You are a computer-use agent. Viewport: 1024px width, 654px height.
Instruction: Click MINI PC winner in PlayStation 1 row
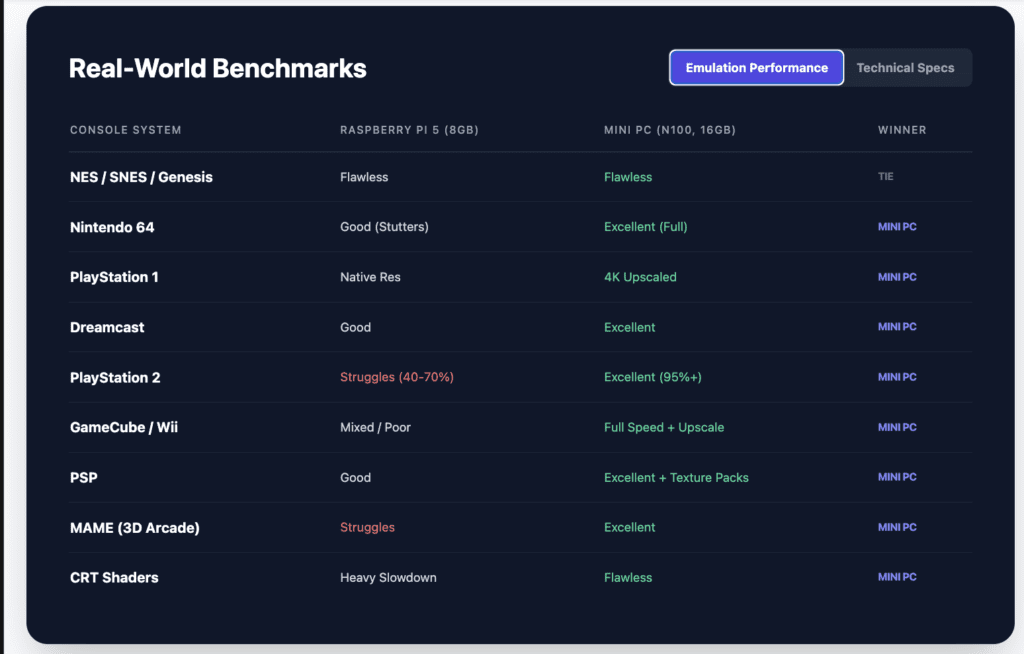point(897,277)
